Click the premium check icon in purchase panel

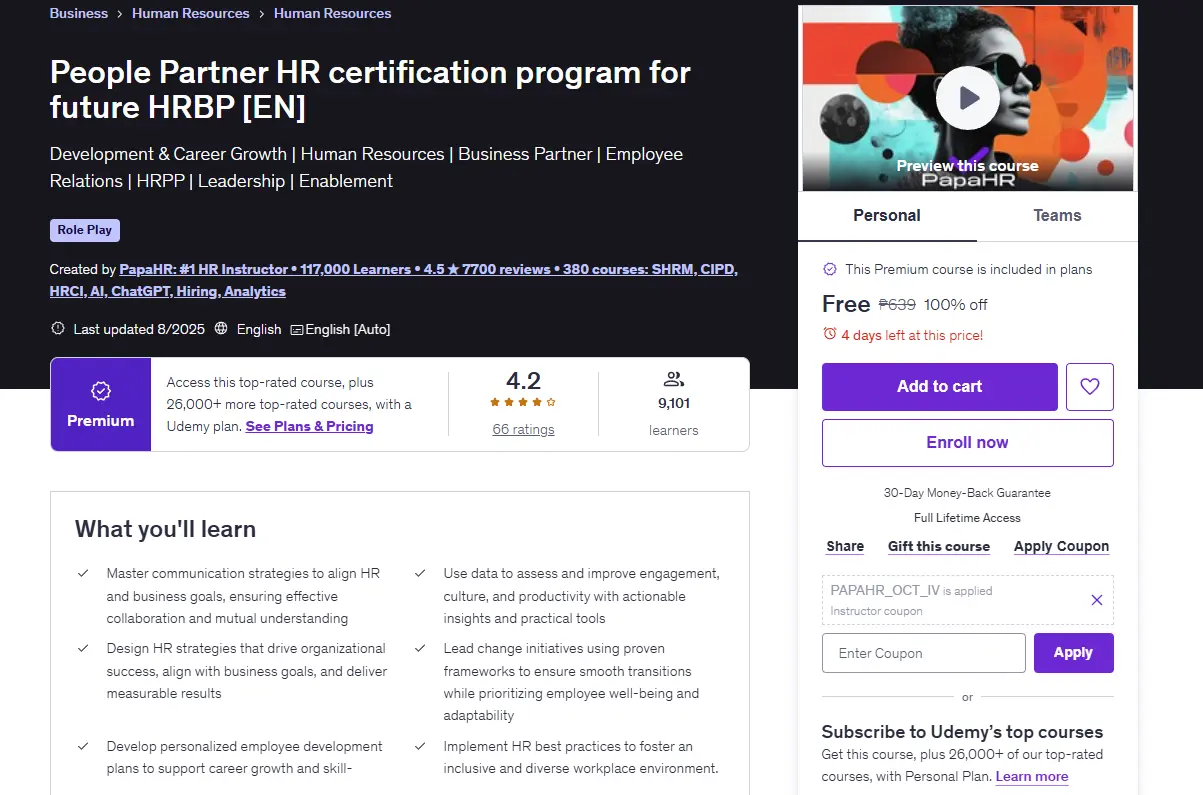pos(829,269)
